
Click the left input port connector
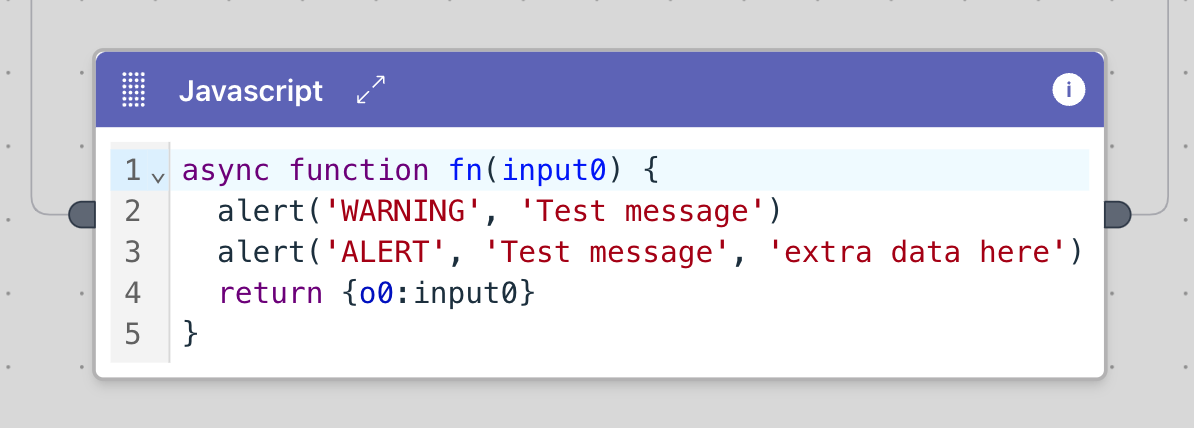81,213
